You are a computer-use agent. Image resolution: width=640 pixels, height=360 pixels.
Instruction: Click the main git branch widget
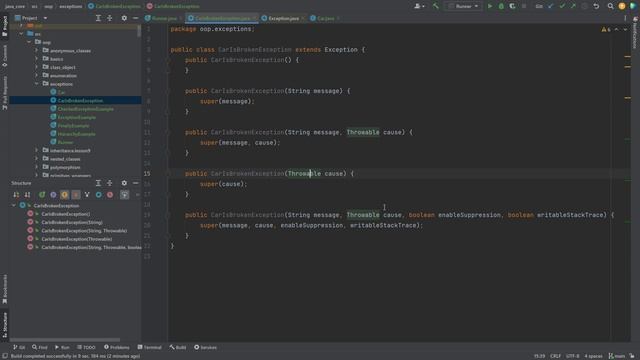617,356
